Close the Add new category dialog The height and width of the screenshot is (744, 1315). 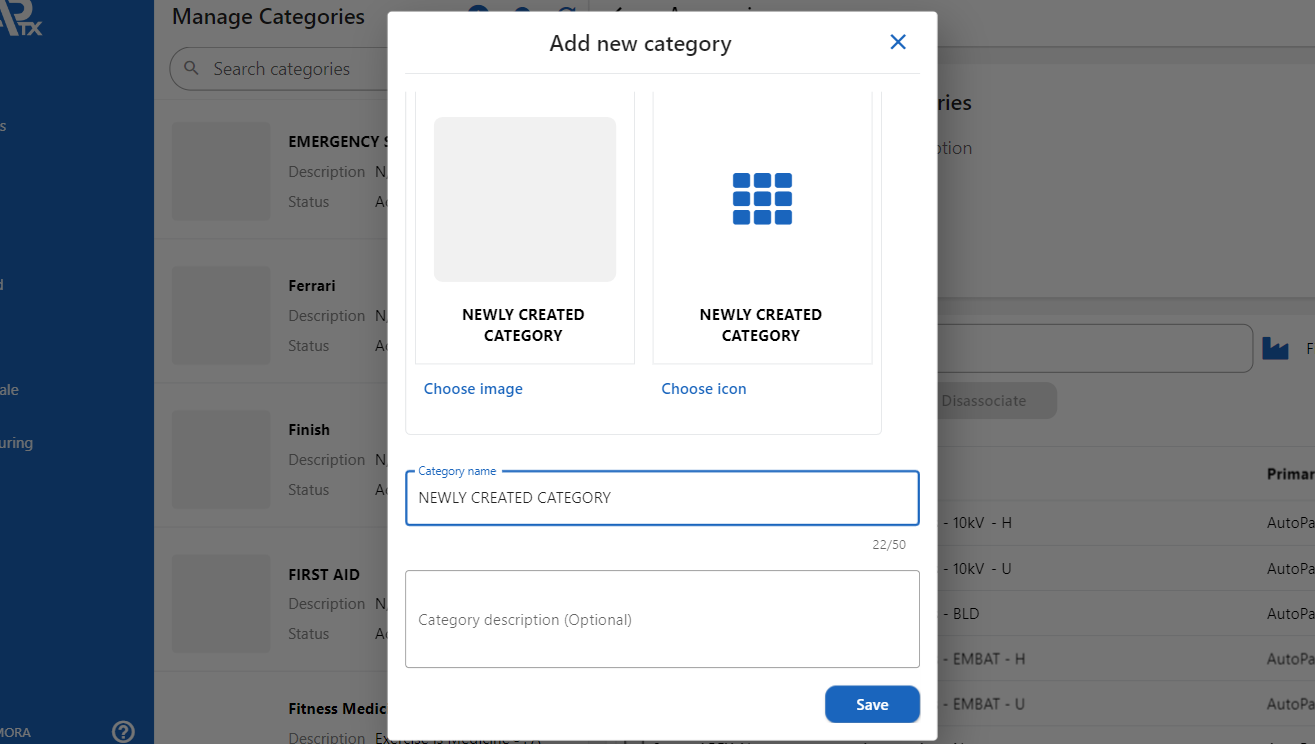897,42
